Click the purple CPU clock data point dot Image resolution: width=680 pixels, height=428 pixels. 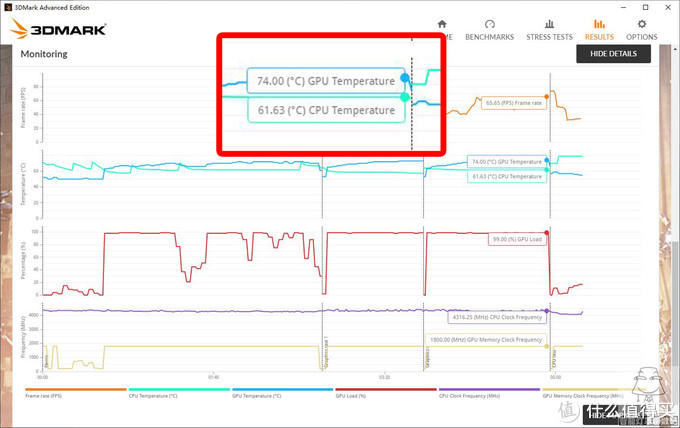[x=546, y=311]
